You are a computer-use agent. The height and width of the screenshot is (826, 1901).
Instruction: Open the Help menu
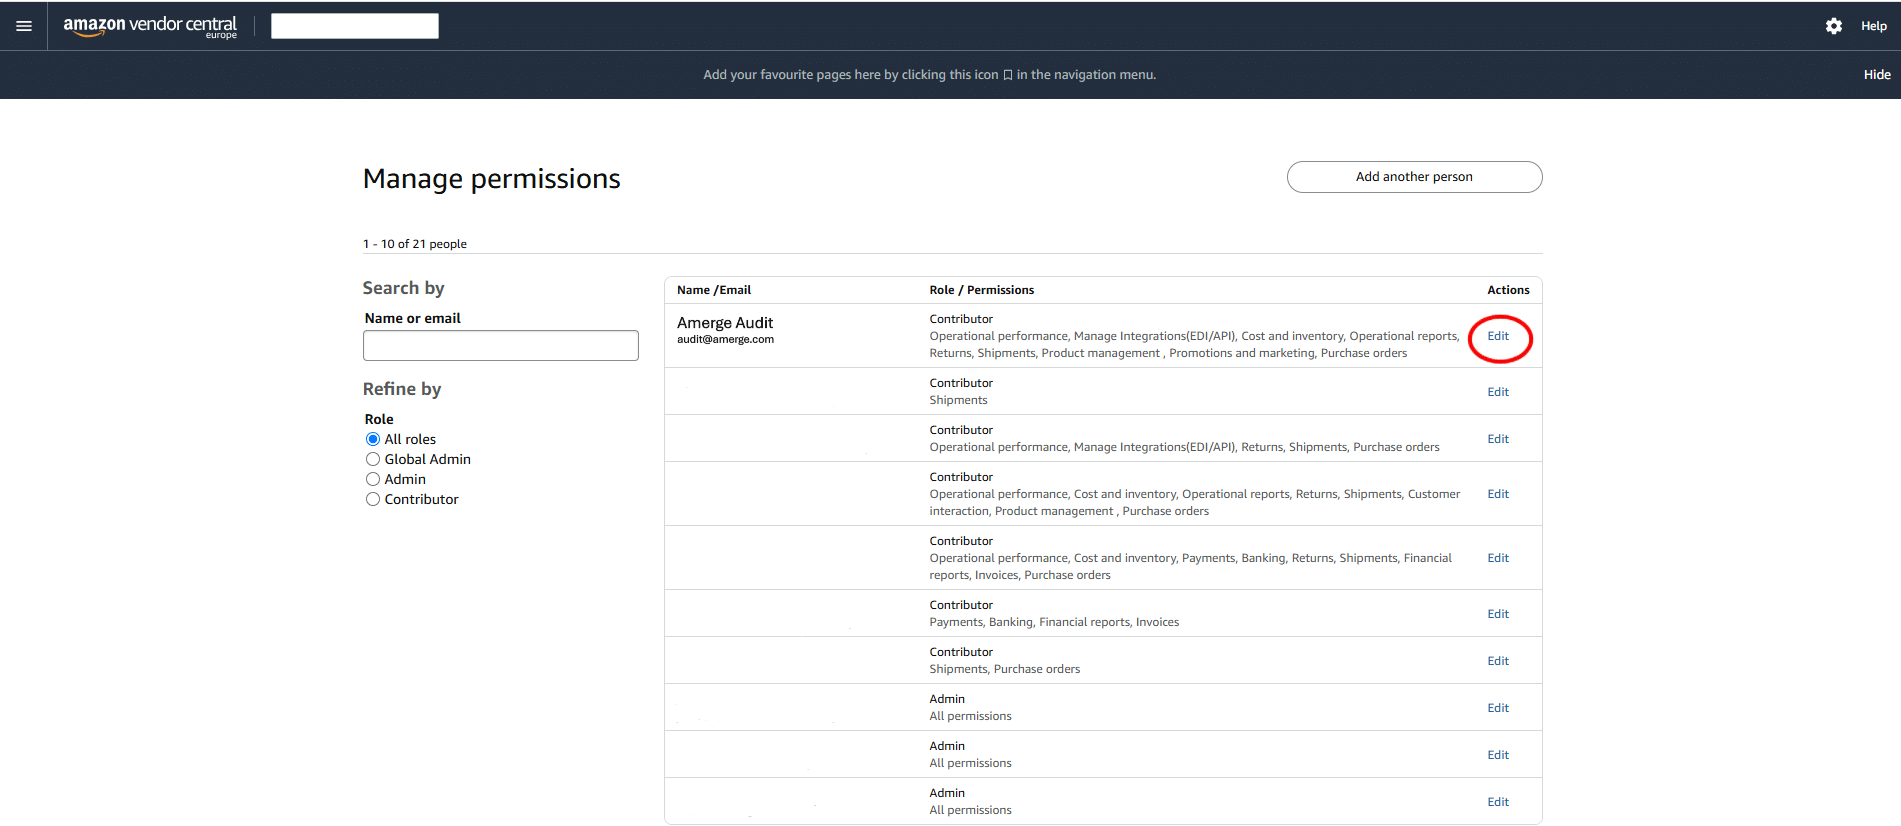click(1873, 26)
